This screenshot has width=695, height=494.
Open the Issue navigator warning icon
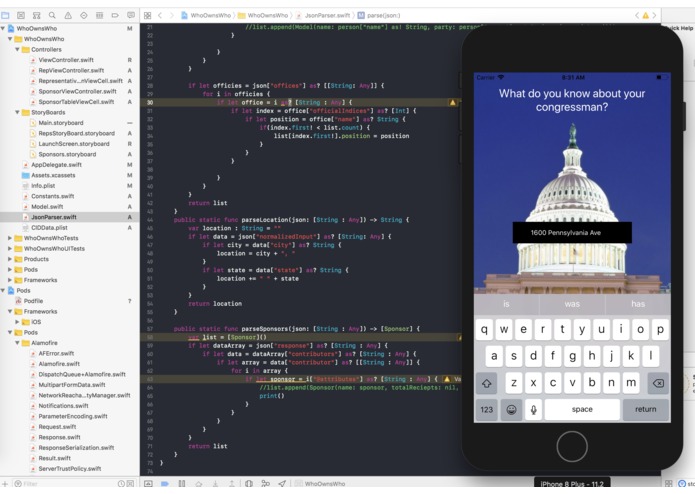click(68, 16)
